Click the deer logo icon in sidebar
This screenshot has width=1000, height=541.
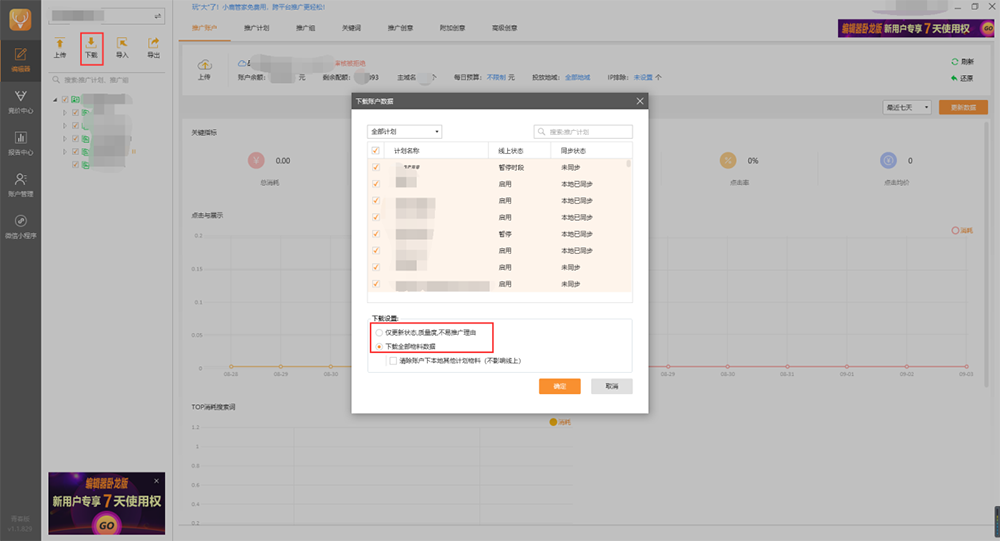tap(20, 20)
